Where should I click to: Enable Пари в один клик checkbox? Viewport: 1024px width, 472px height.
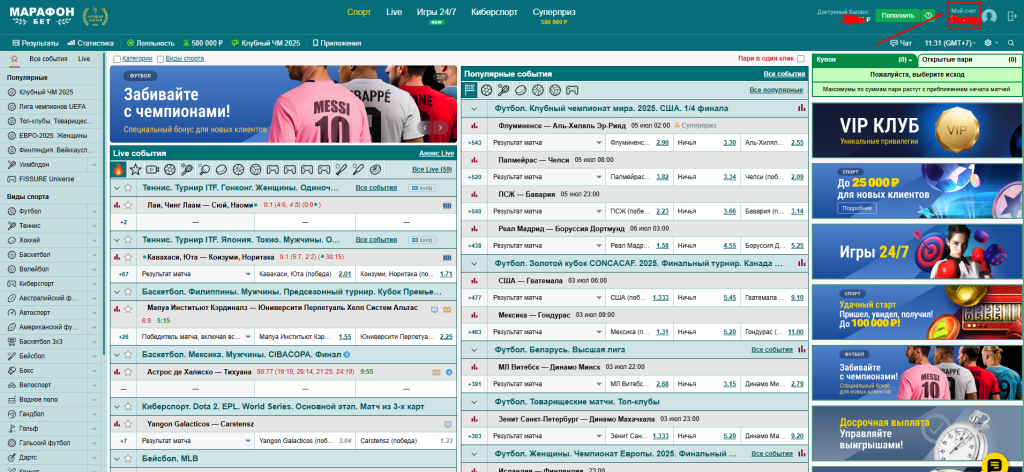coord(801,59)
